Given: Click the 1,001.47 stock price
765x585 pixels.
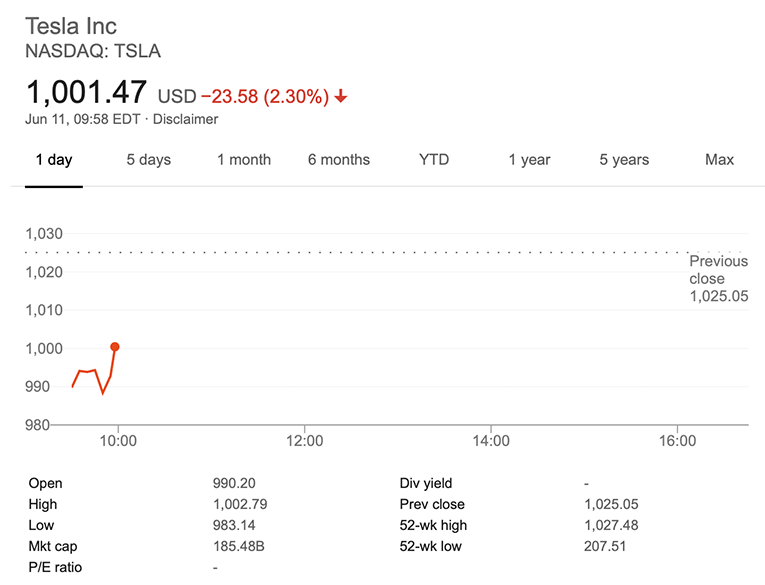Looking at the screenshot, I should (86, 92).
